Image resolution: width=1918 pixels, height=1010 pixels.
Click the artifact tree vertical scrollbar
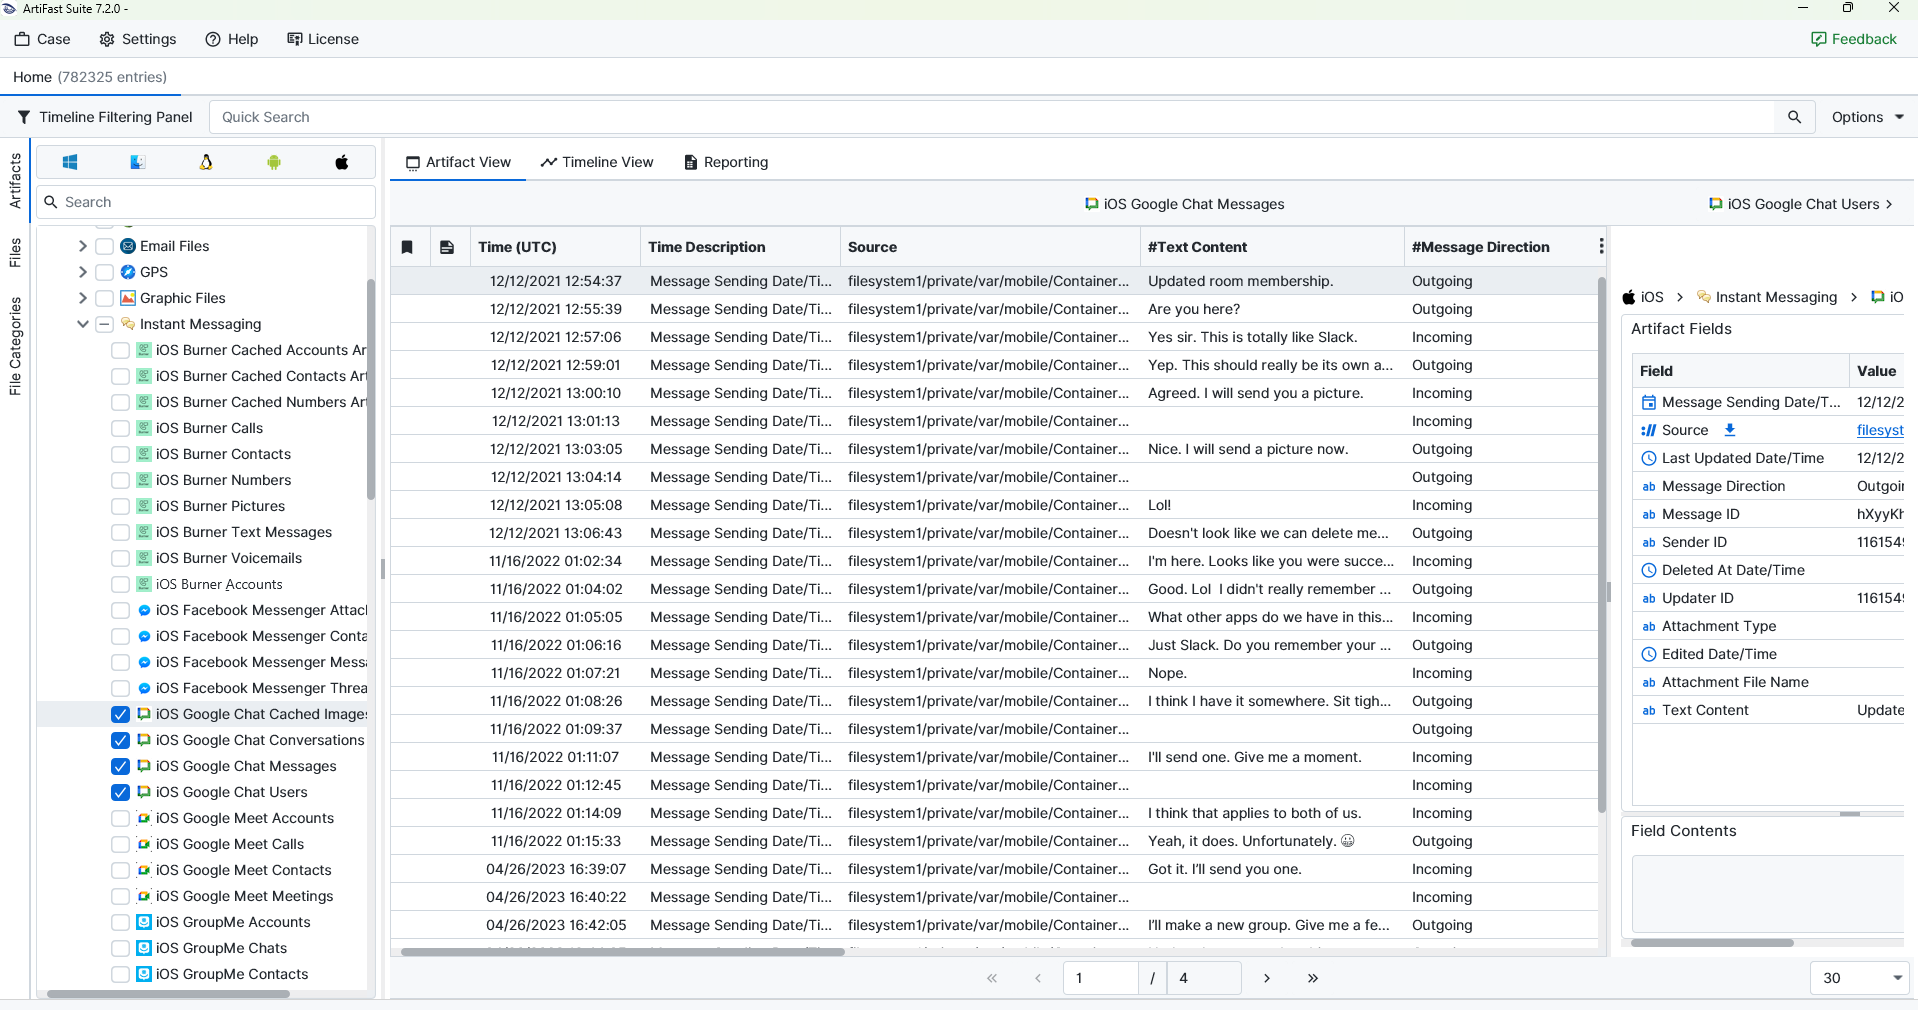coord(371,389)
